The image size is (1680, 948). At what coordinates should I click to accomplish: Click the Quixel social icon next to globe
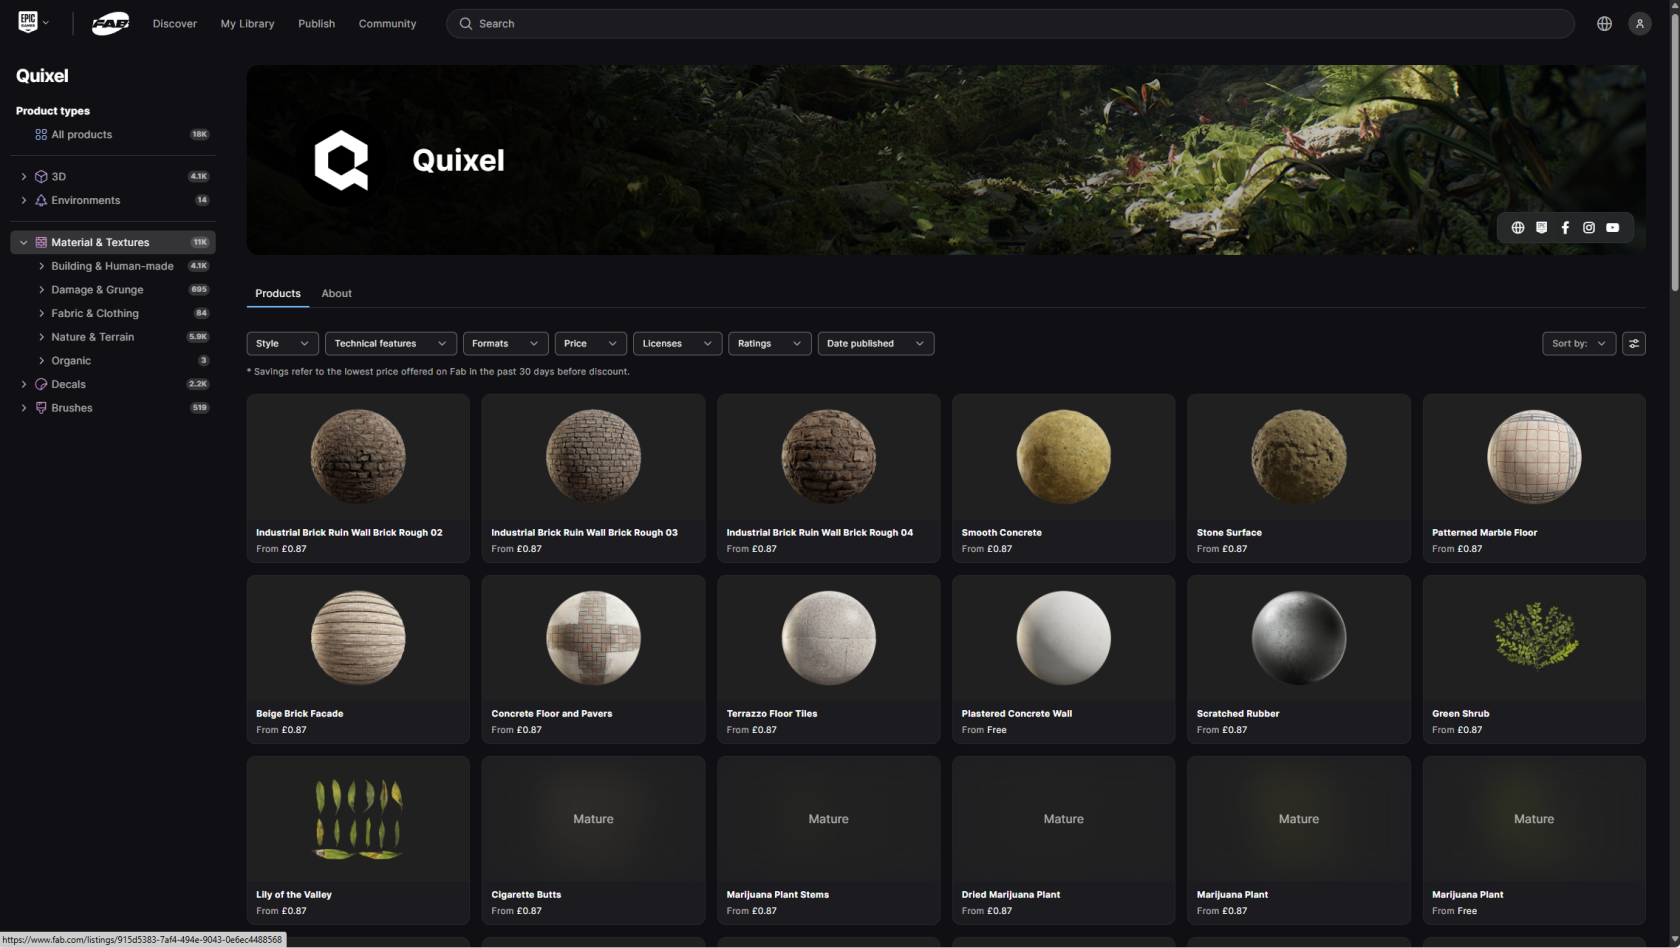point(1541,228)
